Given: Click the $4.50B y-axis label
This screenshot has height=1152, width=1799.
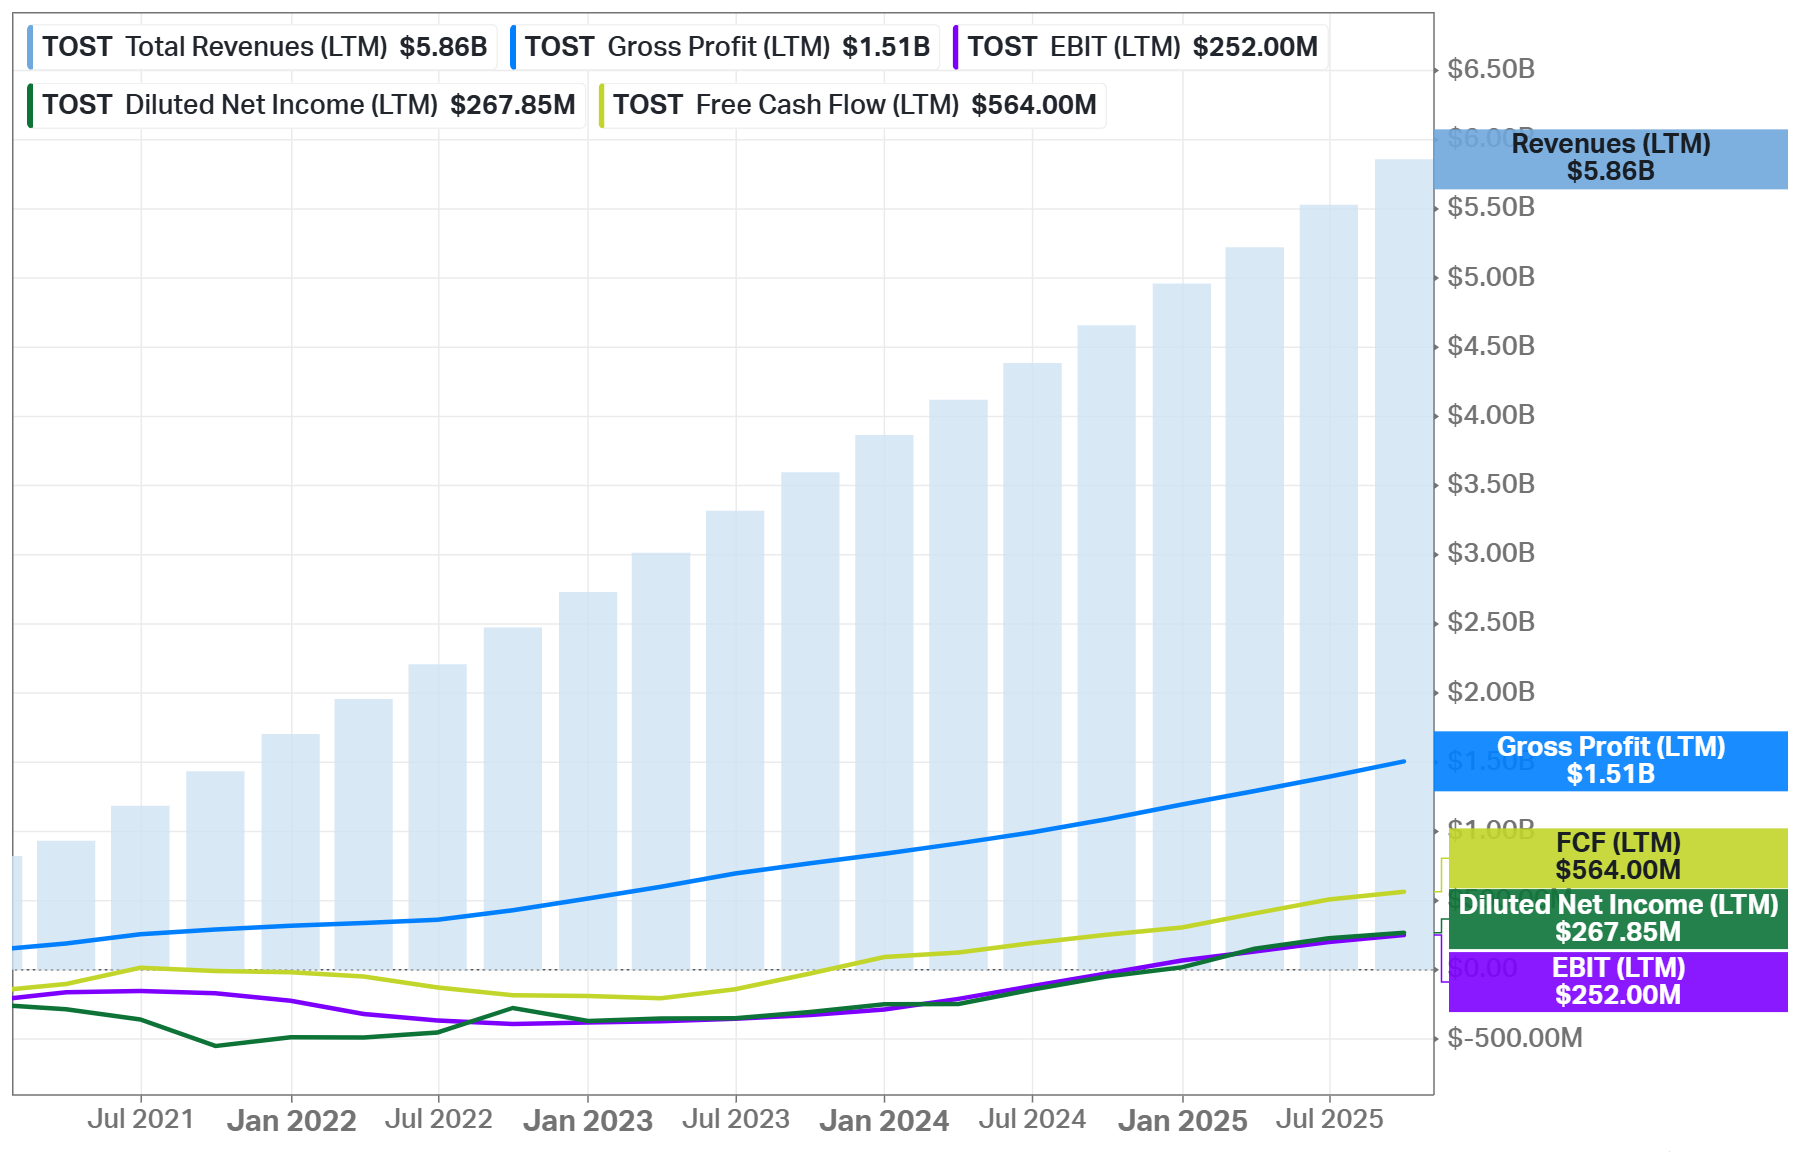Looking at the screenshot, I should click(1491, 346).
